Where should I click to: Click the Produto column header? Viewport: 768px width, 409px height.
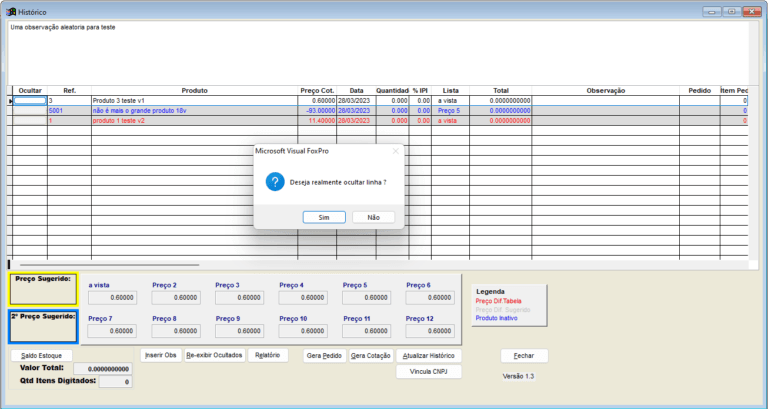point(194,91)
